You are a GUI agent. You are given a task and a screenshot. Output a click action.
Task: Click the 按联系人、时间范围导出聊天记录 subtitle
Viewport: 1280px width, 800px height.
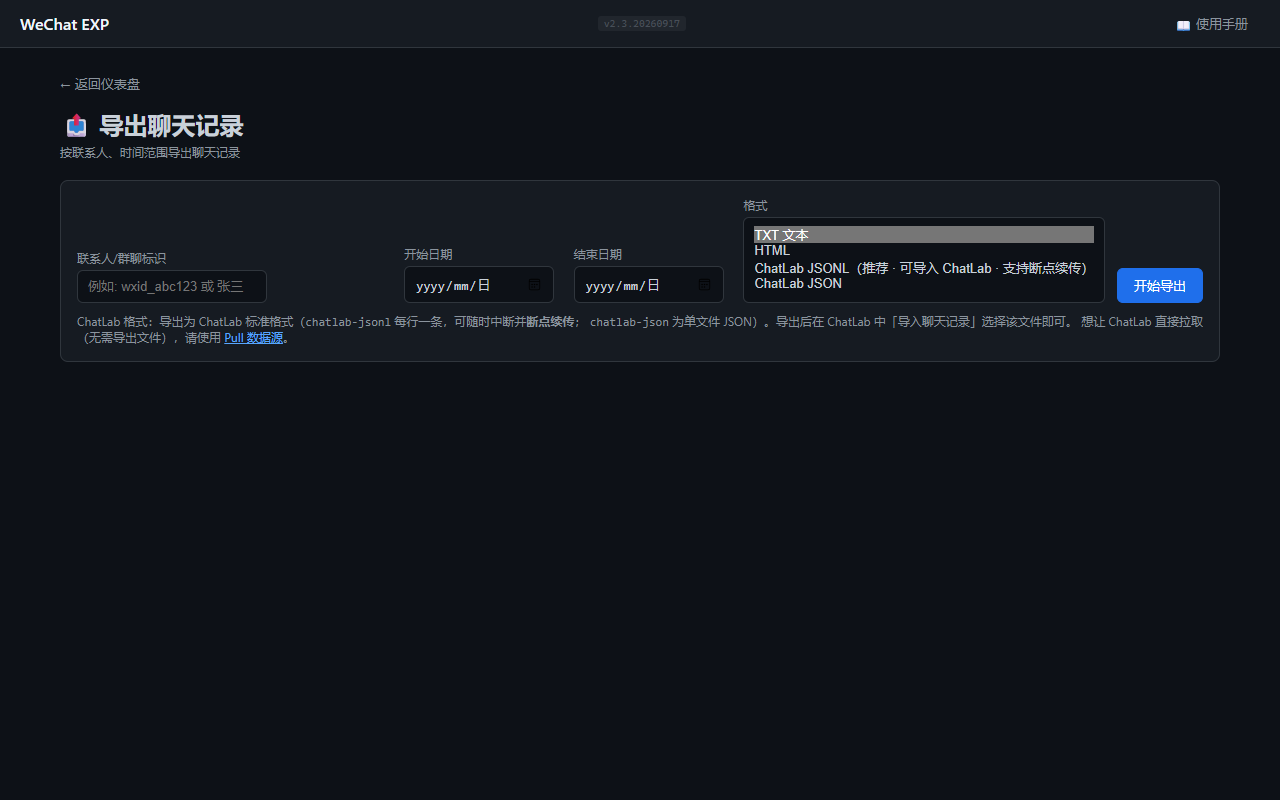pos(150,153)
